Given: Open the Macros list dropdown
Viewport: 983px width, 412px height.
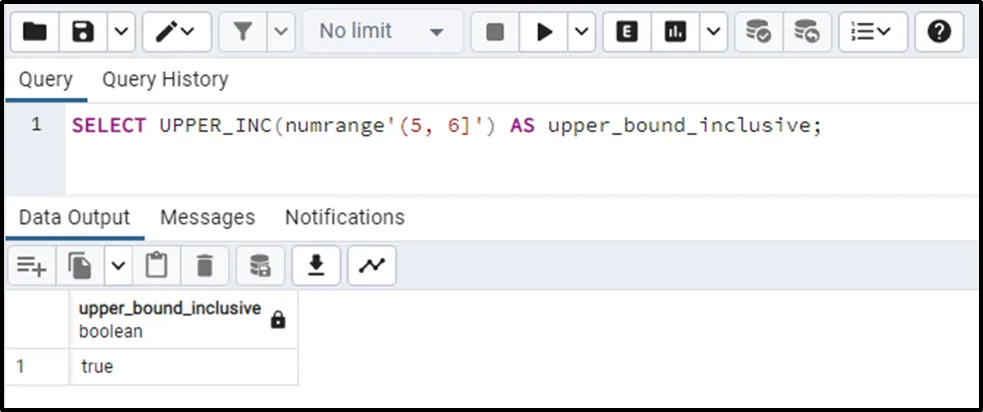Looking at the screenshot, I should pos(872,32).
